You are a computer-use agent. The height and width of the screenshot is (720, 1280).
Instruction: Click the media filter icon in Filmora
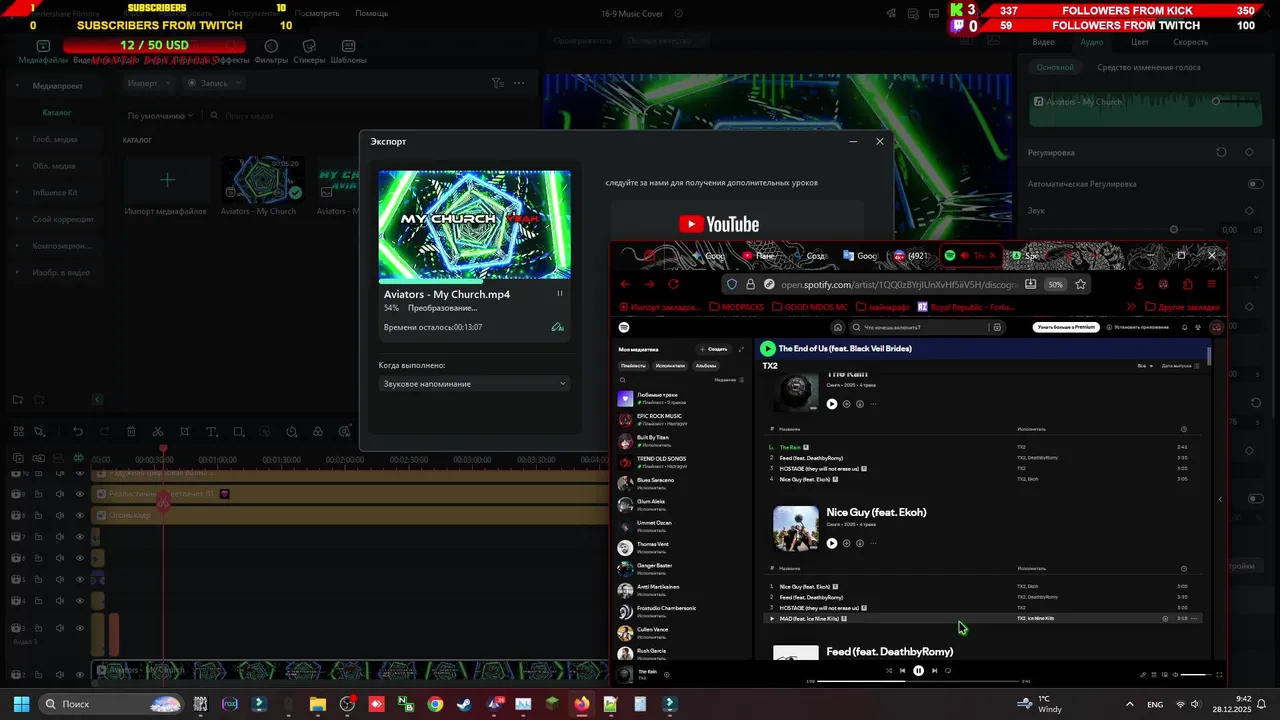click(x=497, y=84)
